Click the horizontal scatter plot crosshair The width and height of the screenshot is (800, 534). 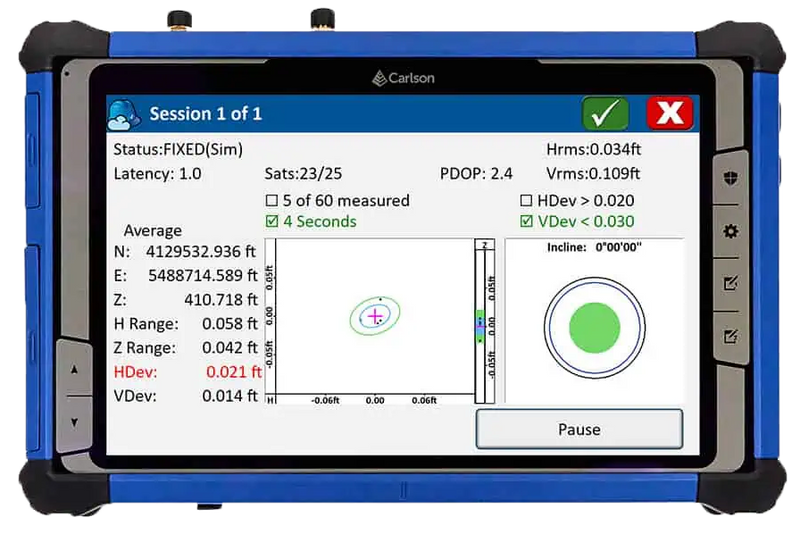(376, 316)
